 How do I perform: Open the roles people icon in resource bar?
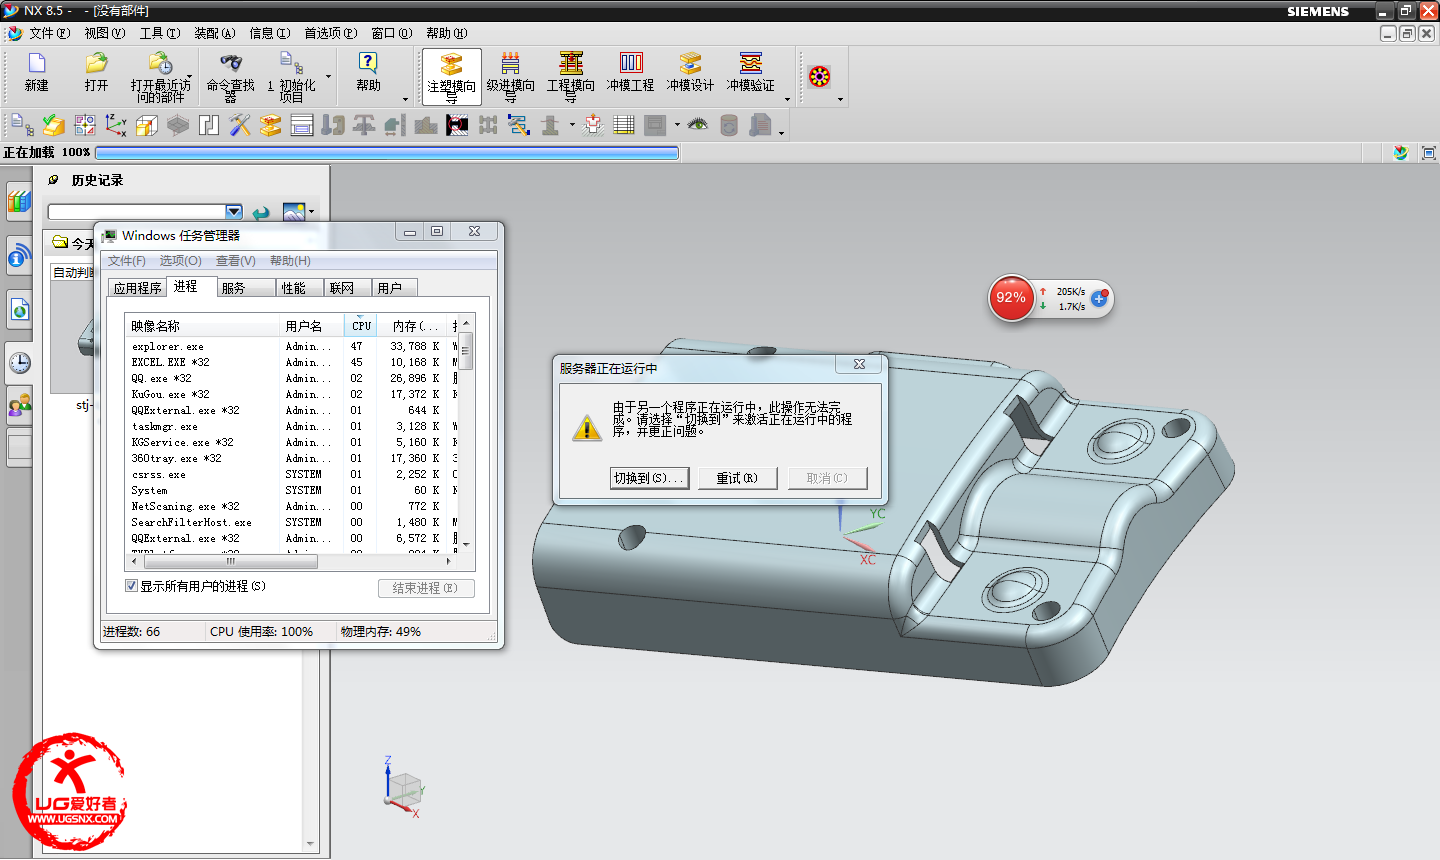tap(19, 405)
